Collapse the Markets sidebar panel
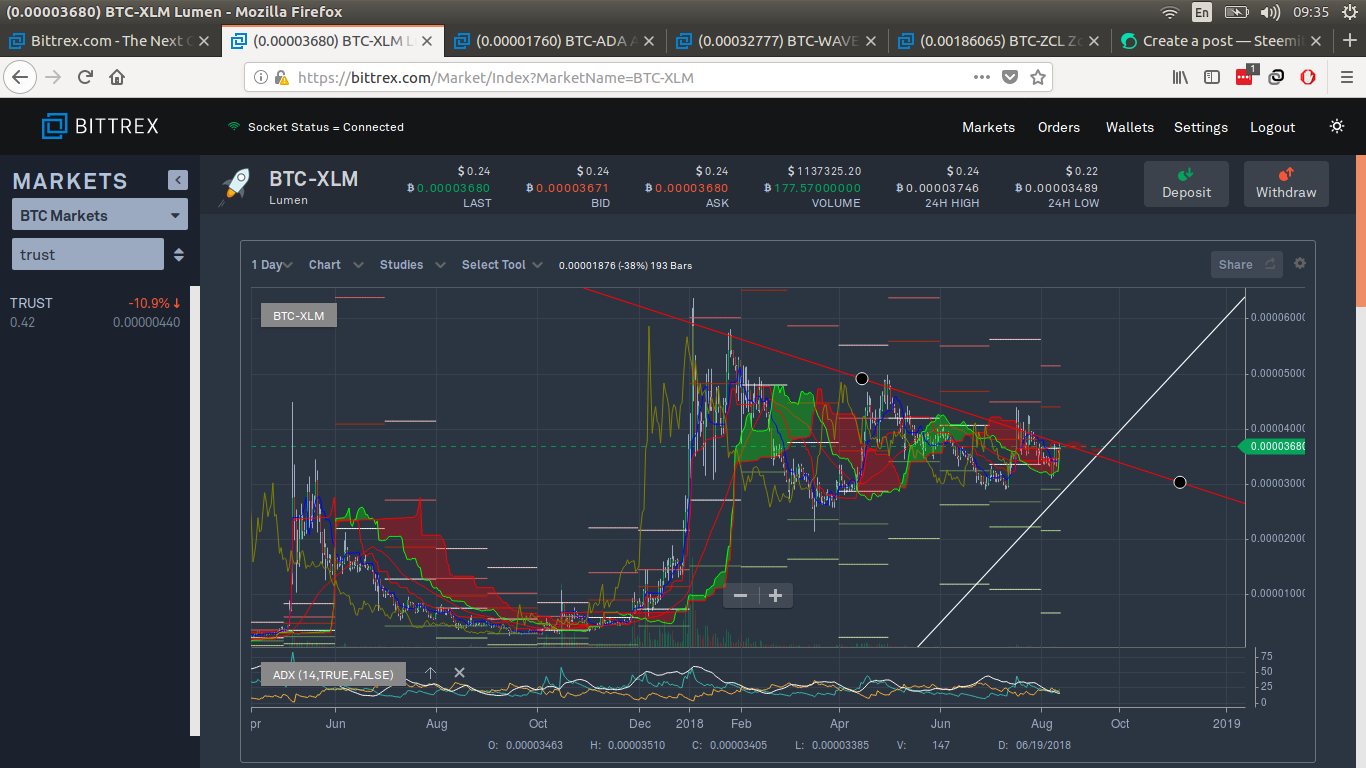This screenshot has width=1366, height=768. [x=178, y=180]
